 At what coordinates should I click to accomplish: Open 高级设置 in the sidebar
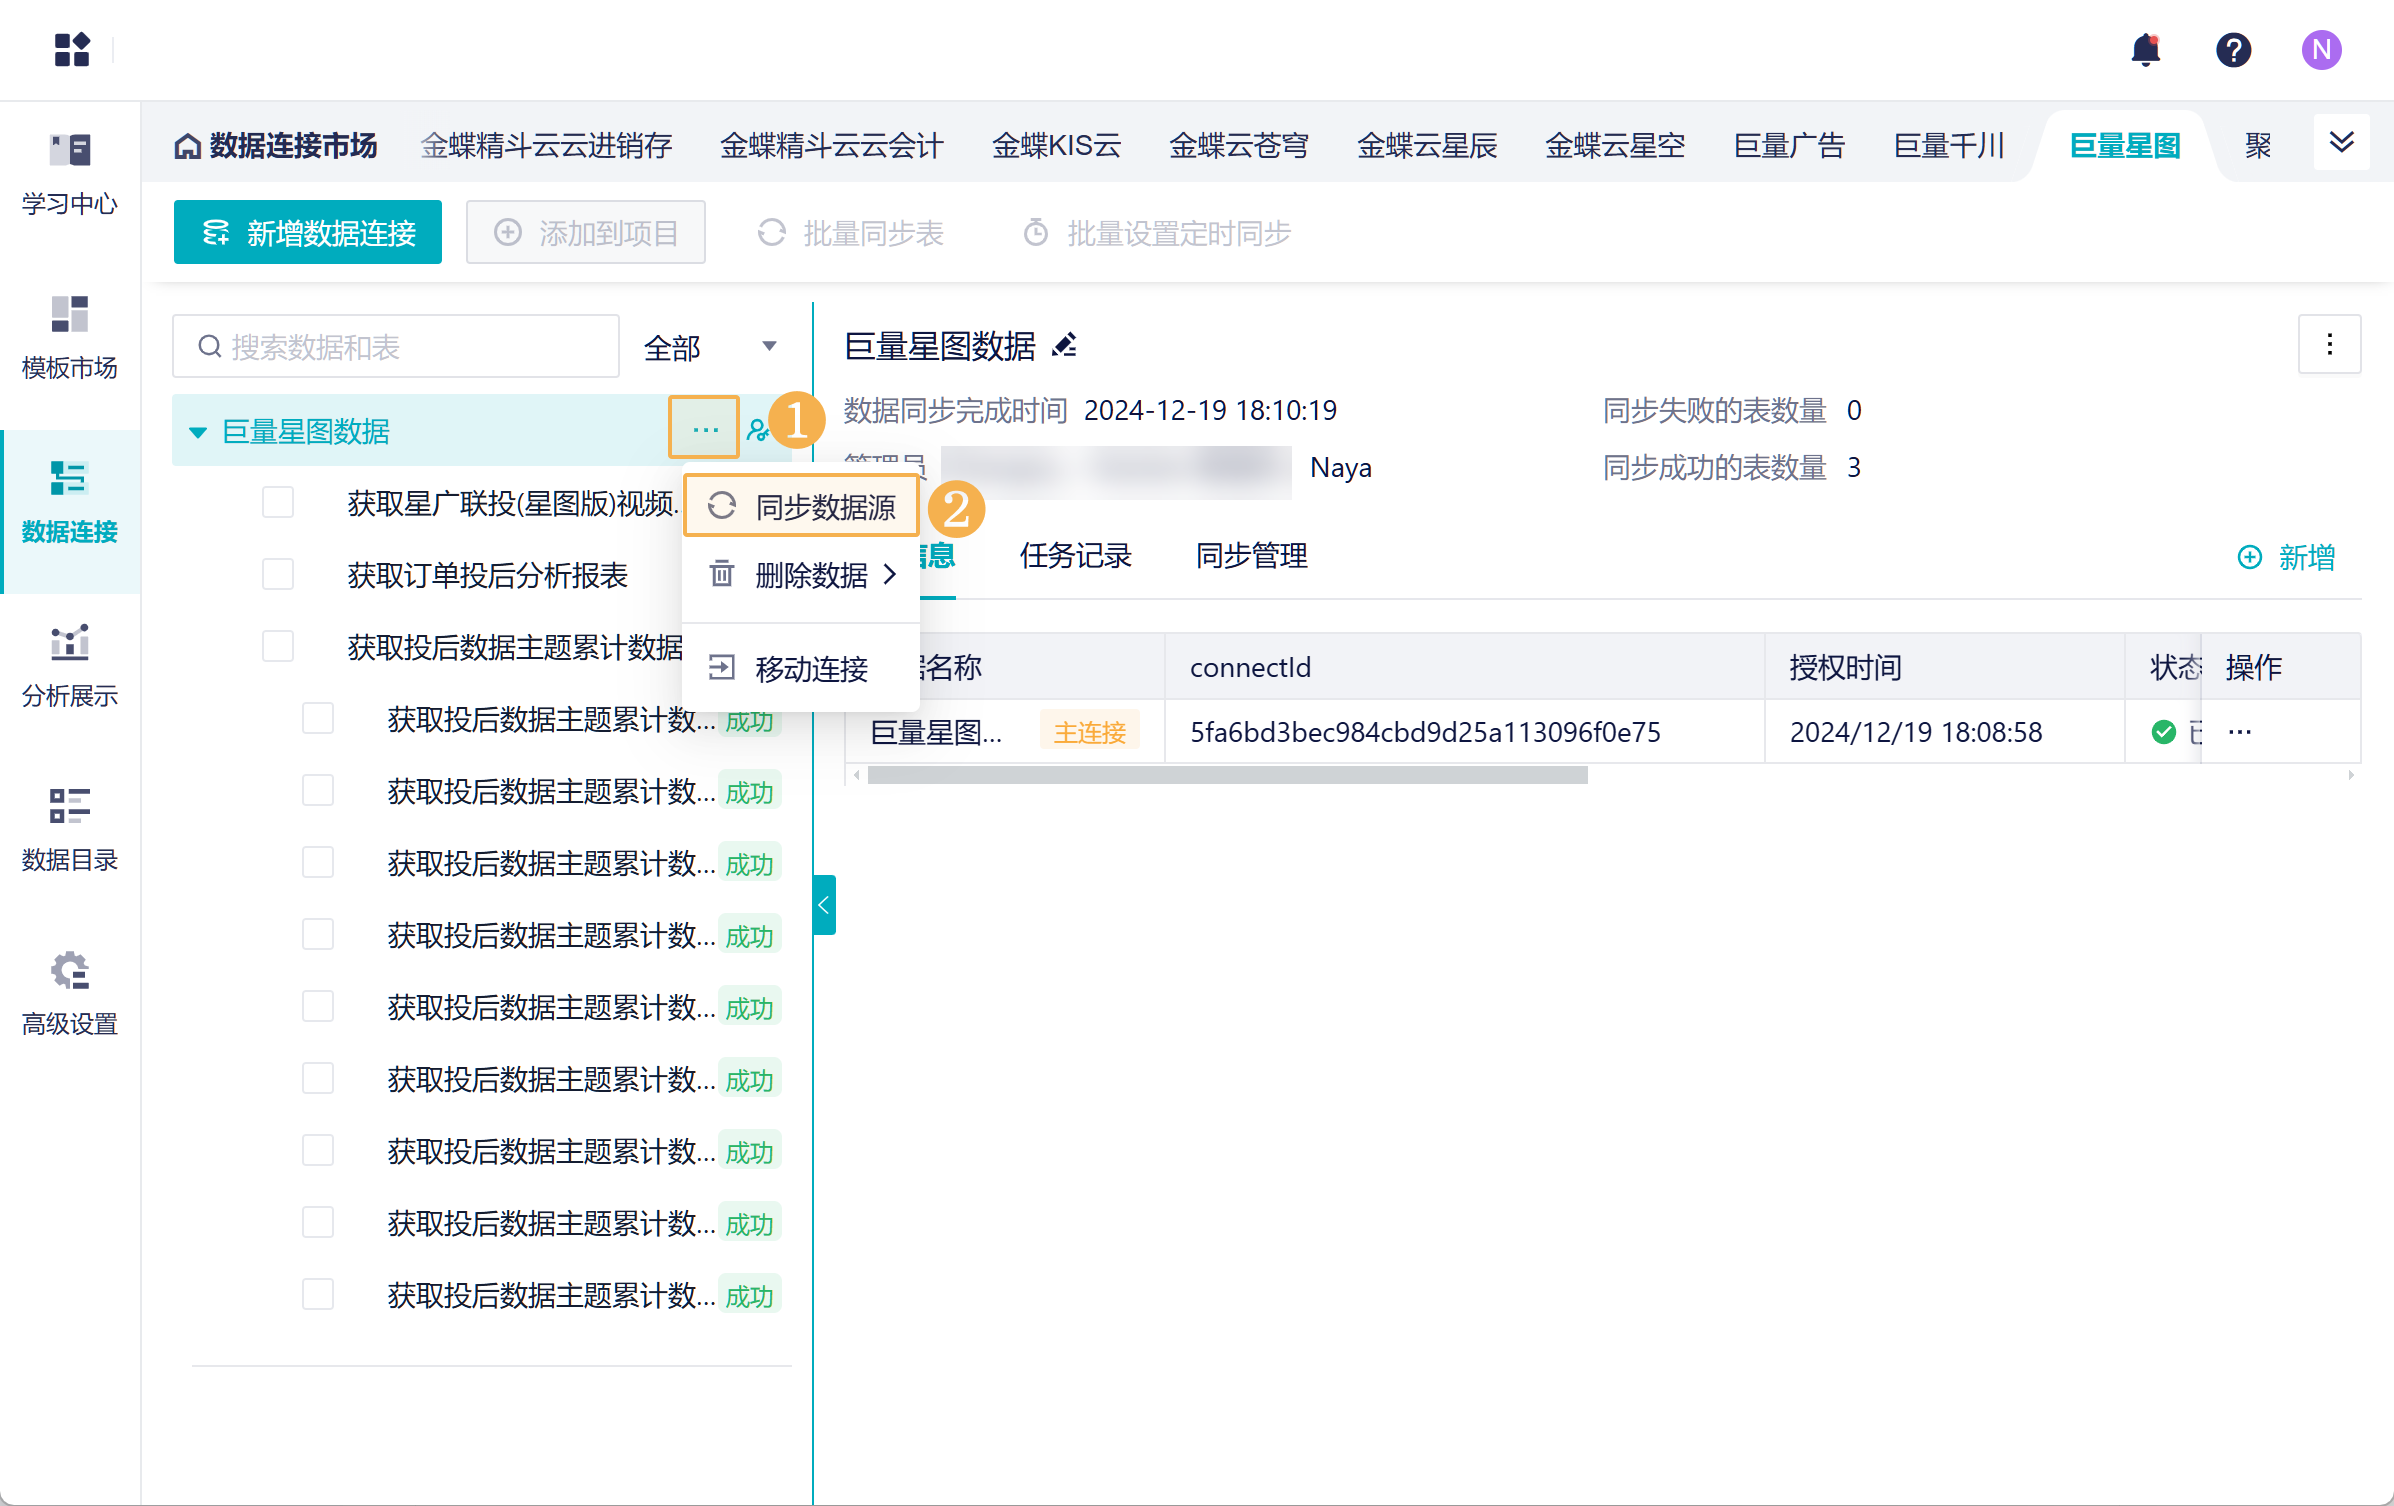[69, 994]
